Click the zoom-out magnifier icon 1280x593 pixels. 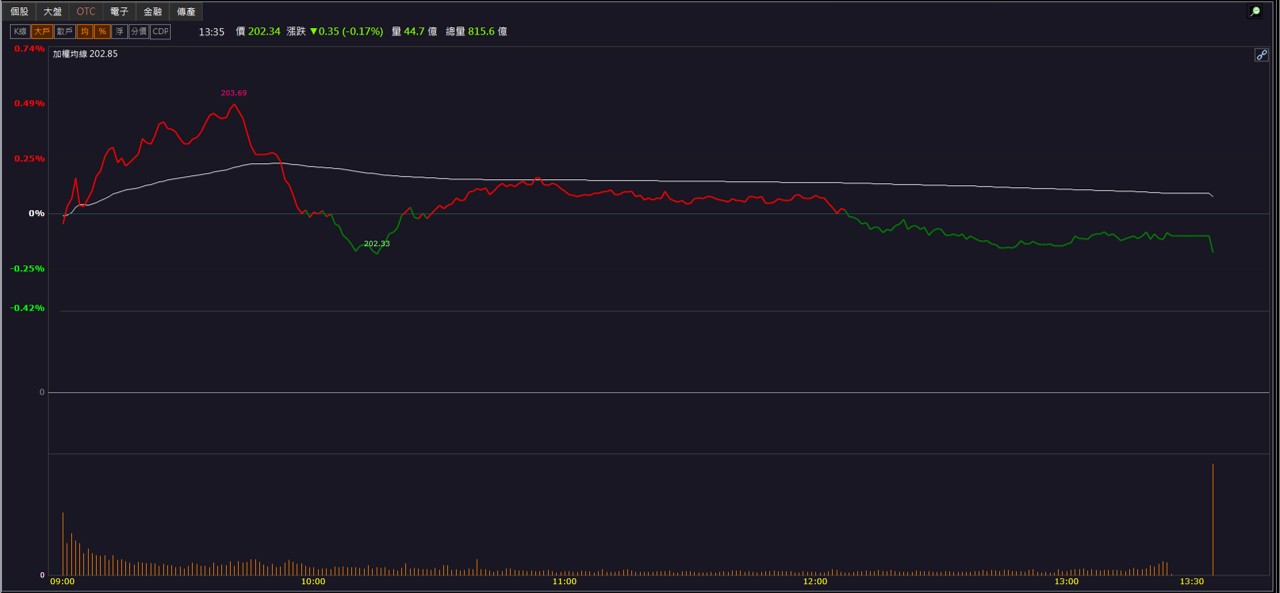[1255, 12]
